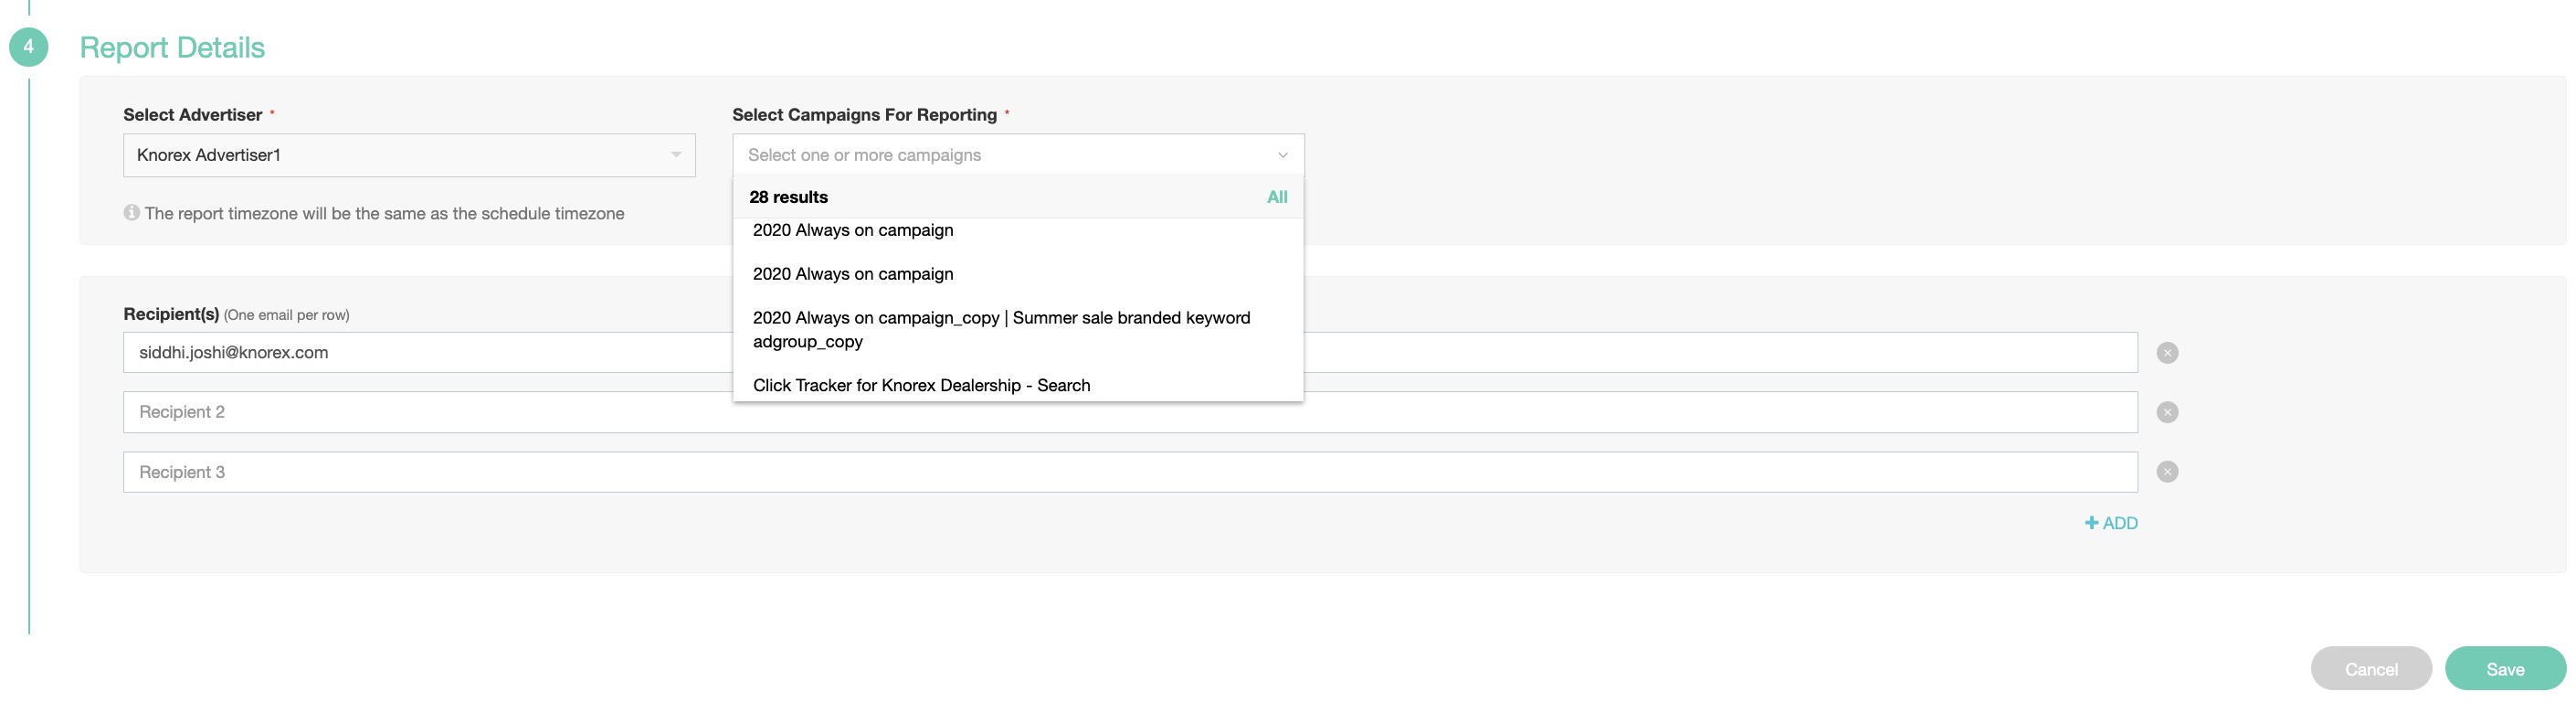Select the Summer sale branded keyword adgroup_copy campaign

coord(1000,329)
